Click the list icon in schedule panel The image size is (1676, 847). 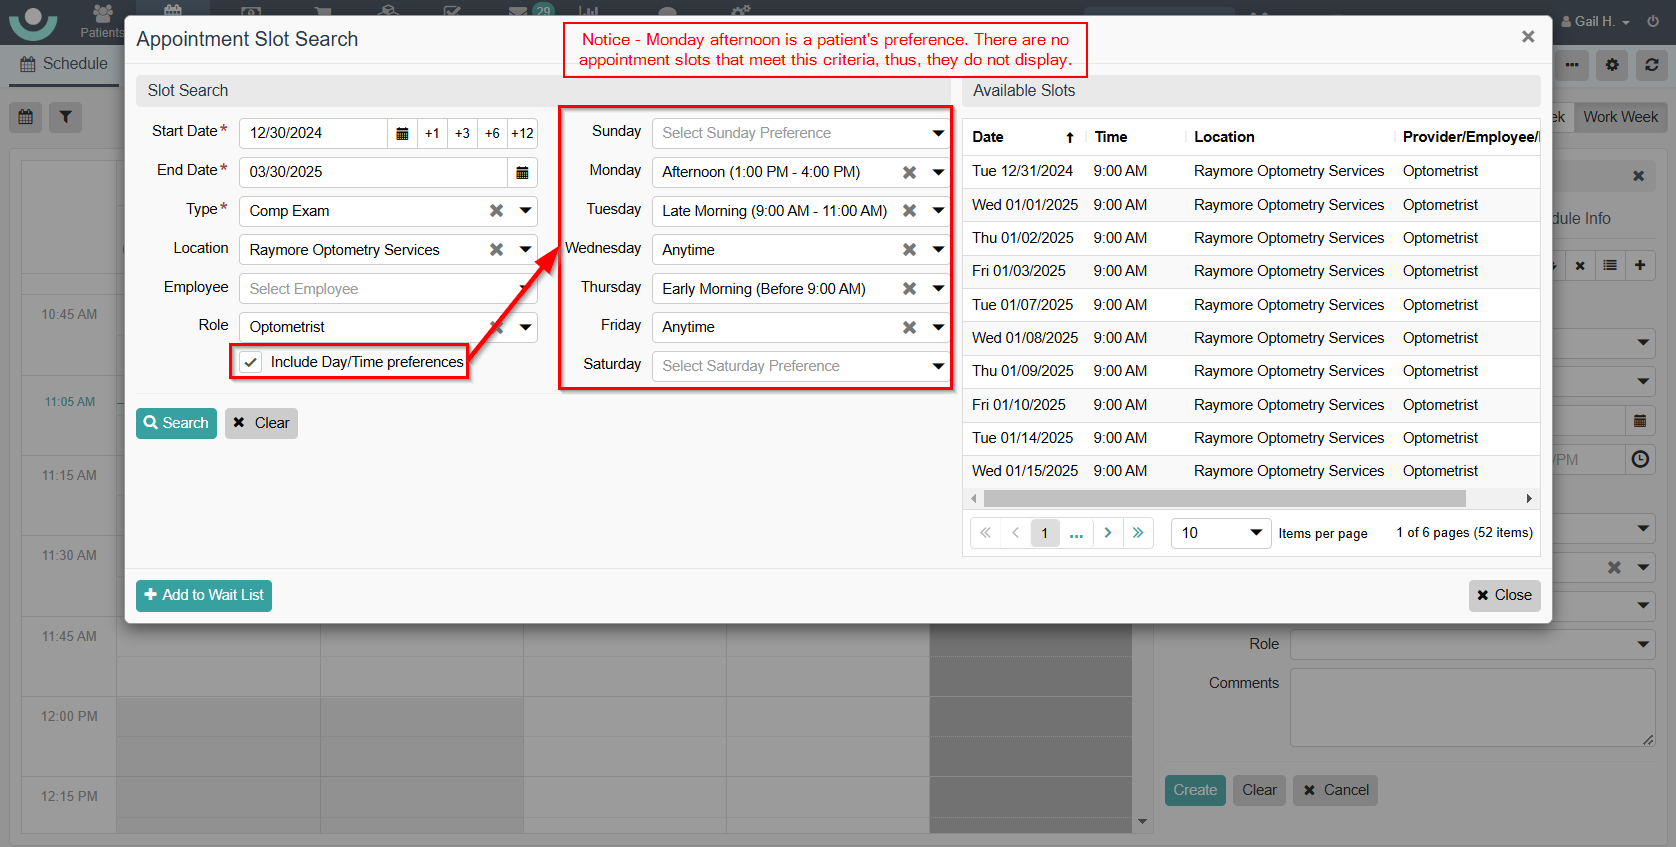(x=1610, y=265)
